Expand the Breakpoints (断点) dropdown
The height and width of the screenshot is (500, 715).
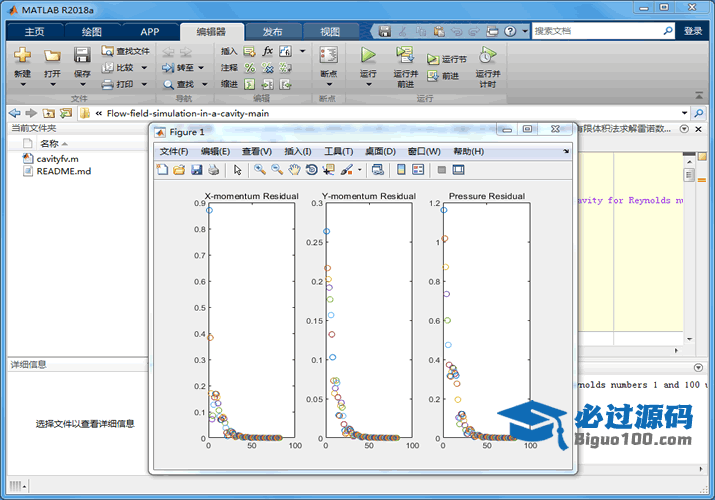(329, 85)
